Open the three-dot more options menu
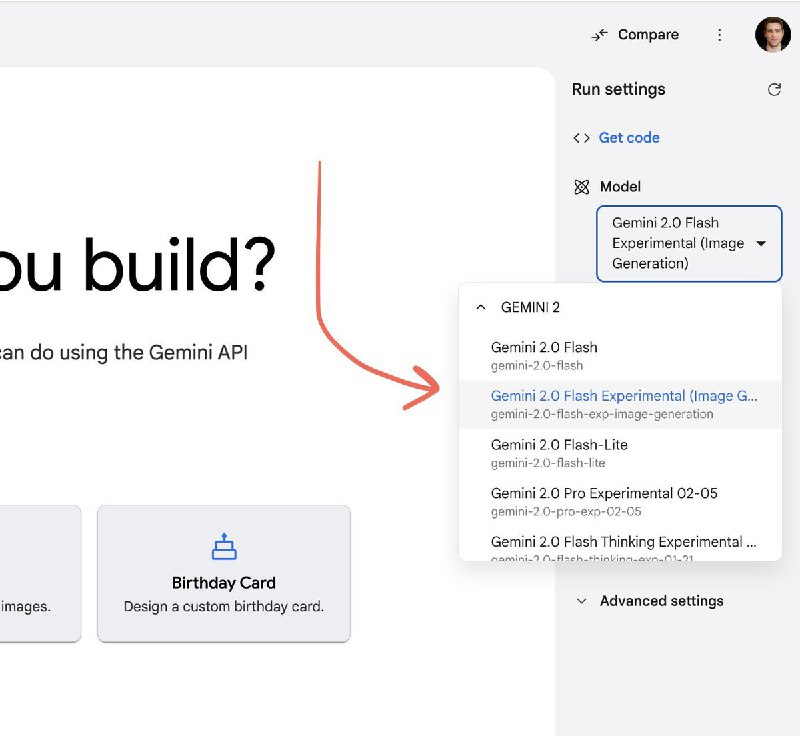 coord(719,35)
